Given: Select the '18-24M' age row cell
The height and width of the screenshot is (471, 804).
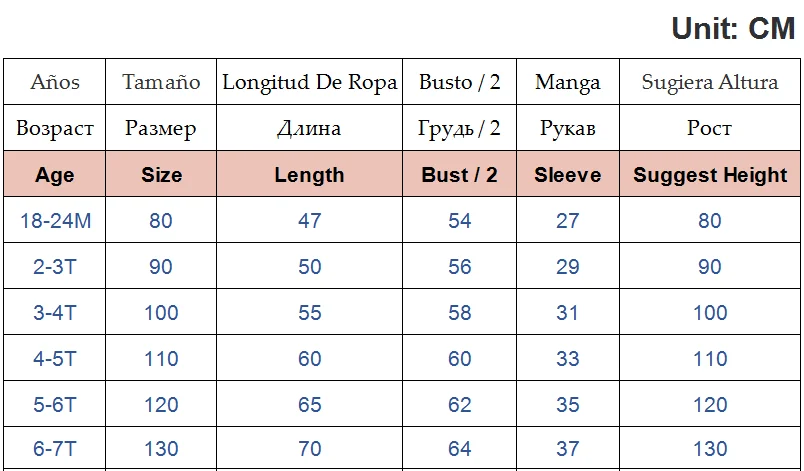Looking at the screenshot, I should (55, 220).
